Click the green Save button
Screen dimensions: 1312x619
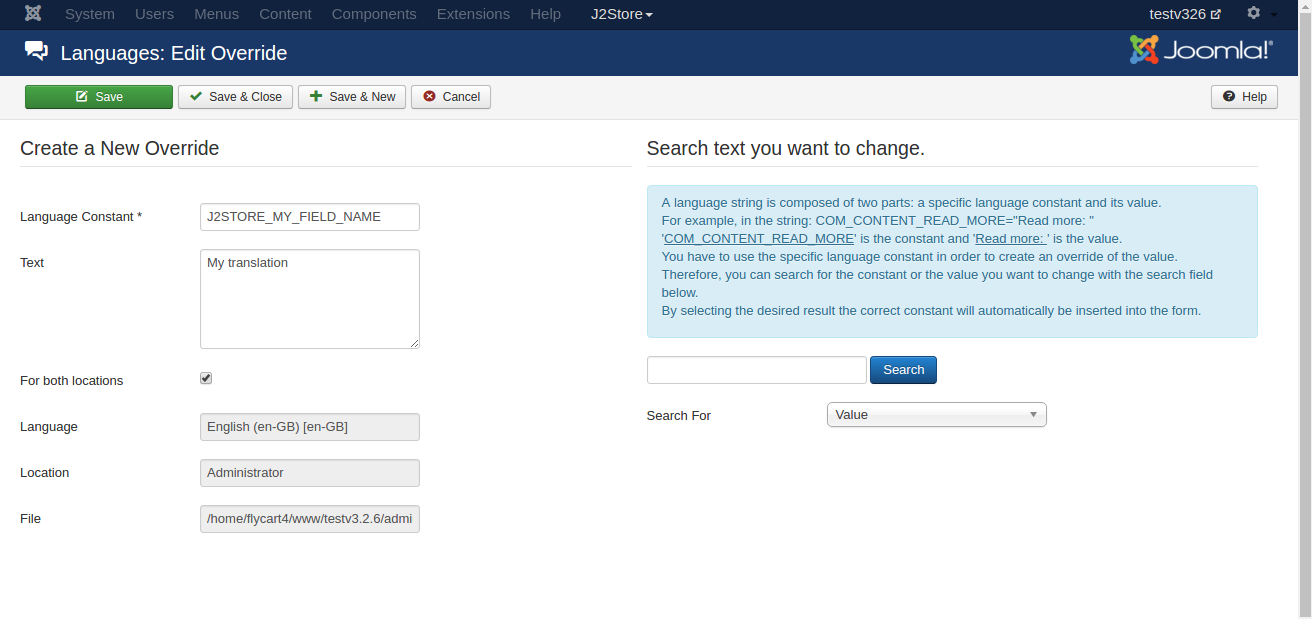(x=99, y=97)
